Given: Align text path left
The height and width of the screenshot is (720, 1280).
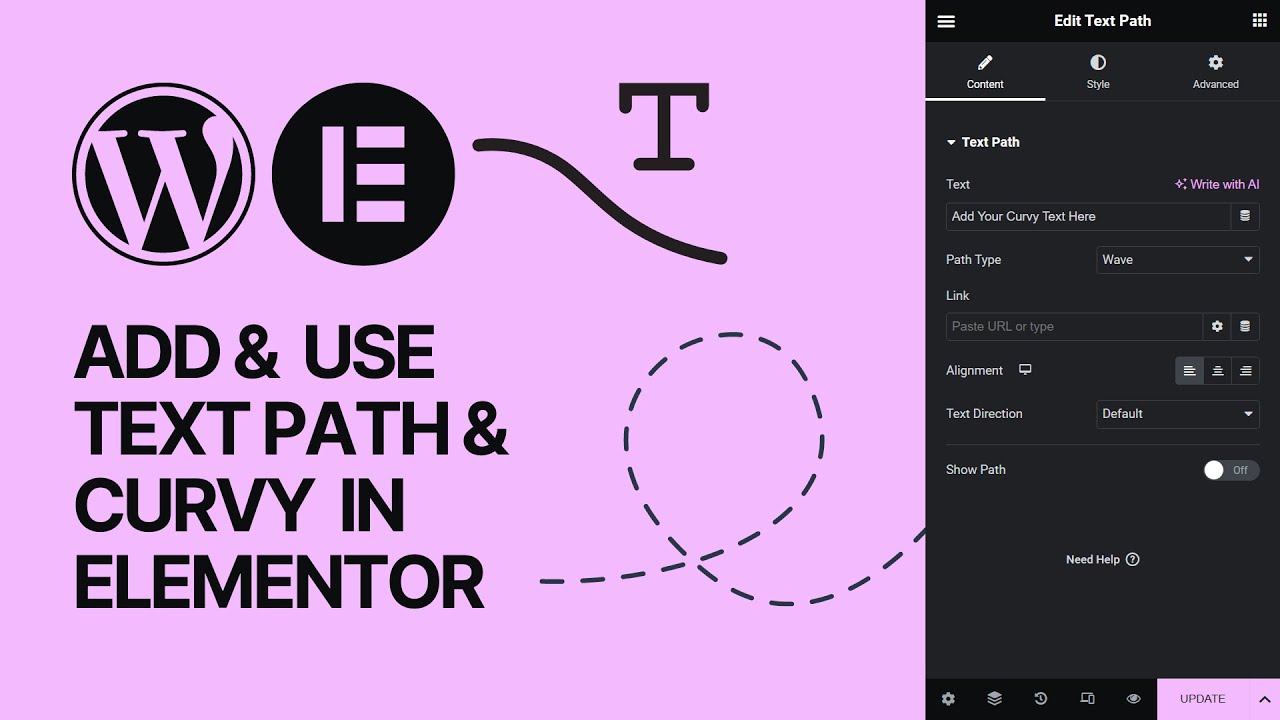Looking at the screenshot, I should click(x=1189, y=371).
